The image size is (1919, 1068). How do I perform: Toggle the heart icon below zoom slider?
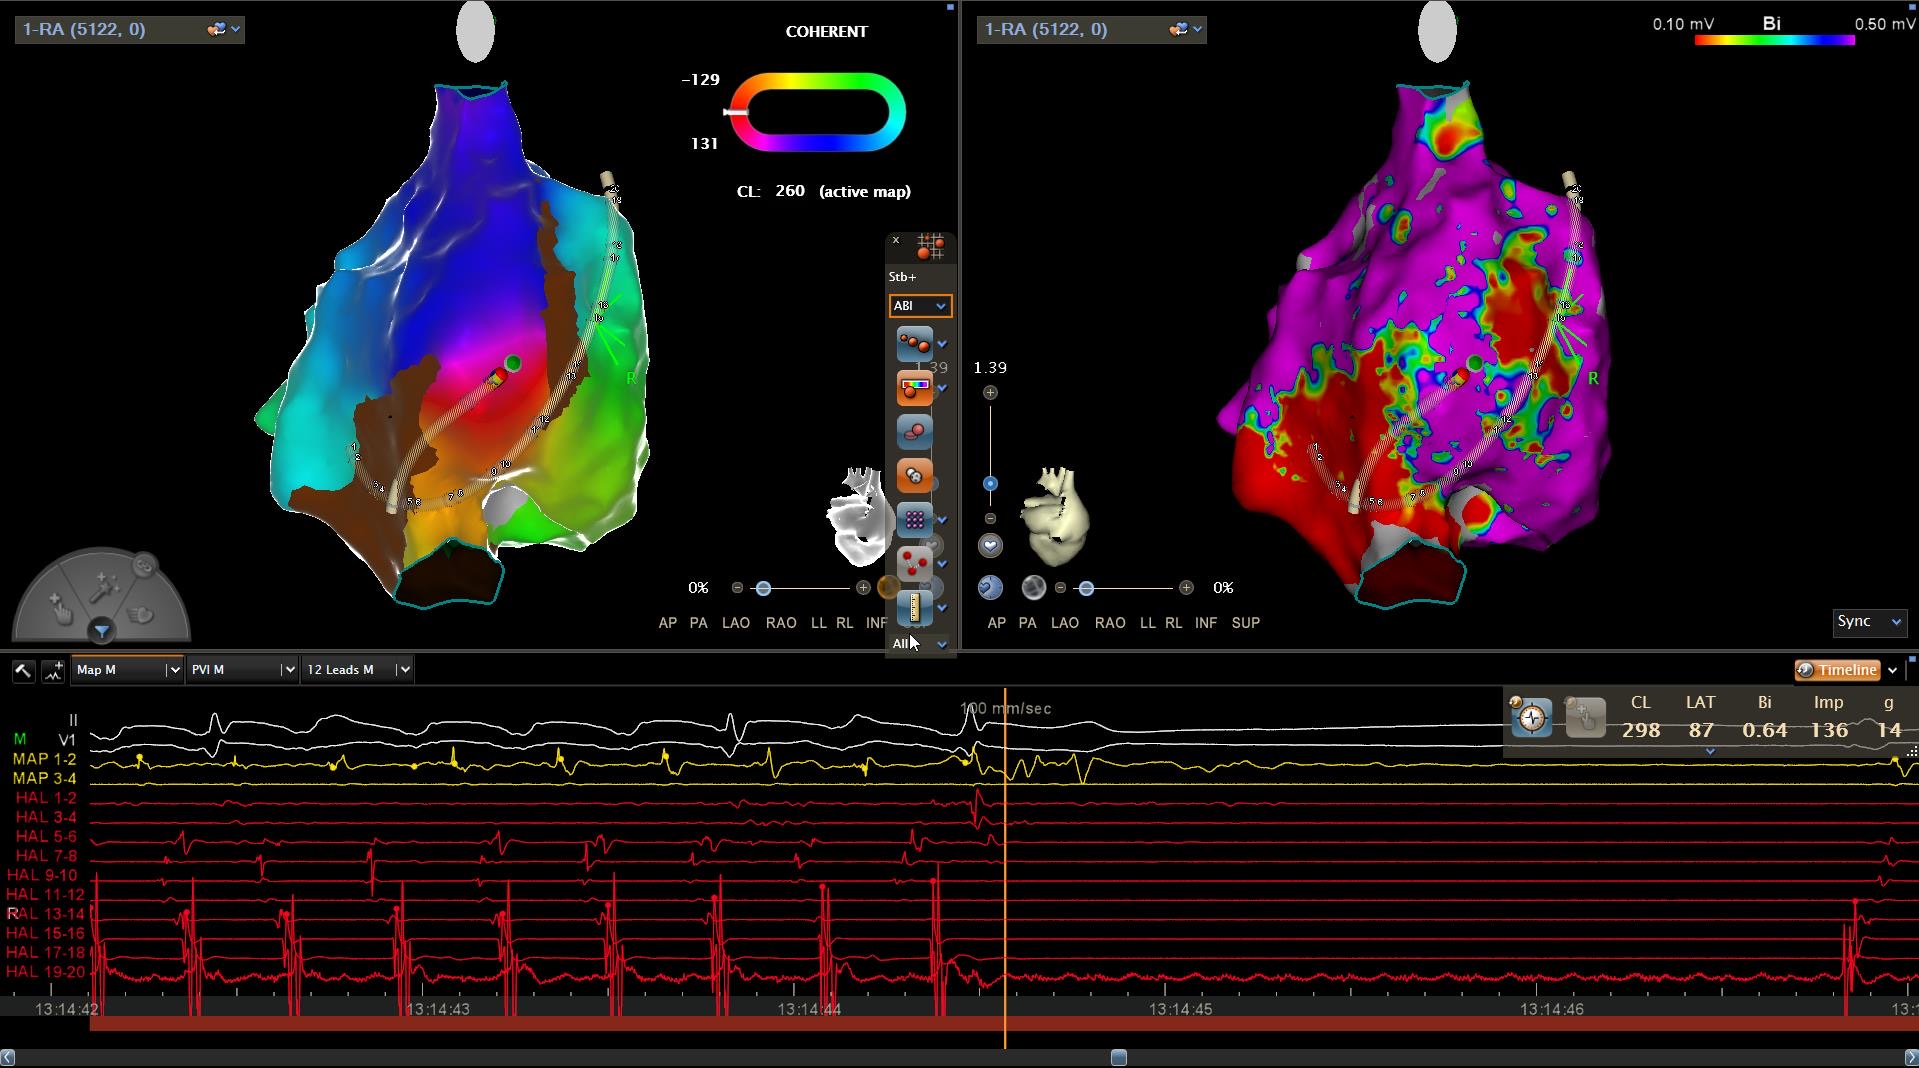990,545
